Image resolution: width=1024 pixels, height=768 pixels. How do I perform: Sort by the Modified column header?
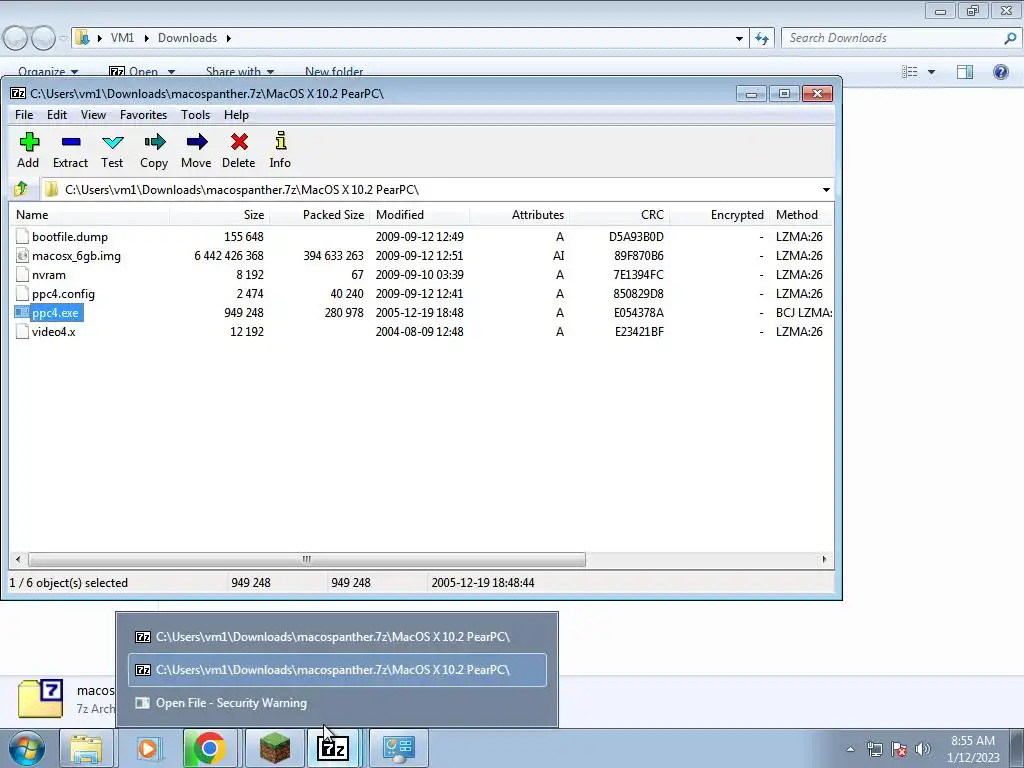tap(420, 215)
